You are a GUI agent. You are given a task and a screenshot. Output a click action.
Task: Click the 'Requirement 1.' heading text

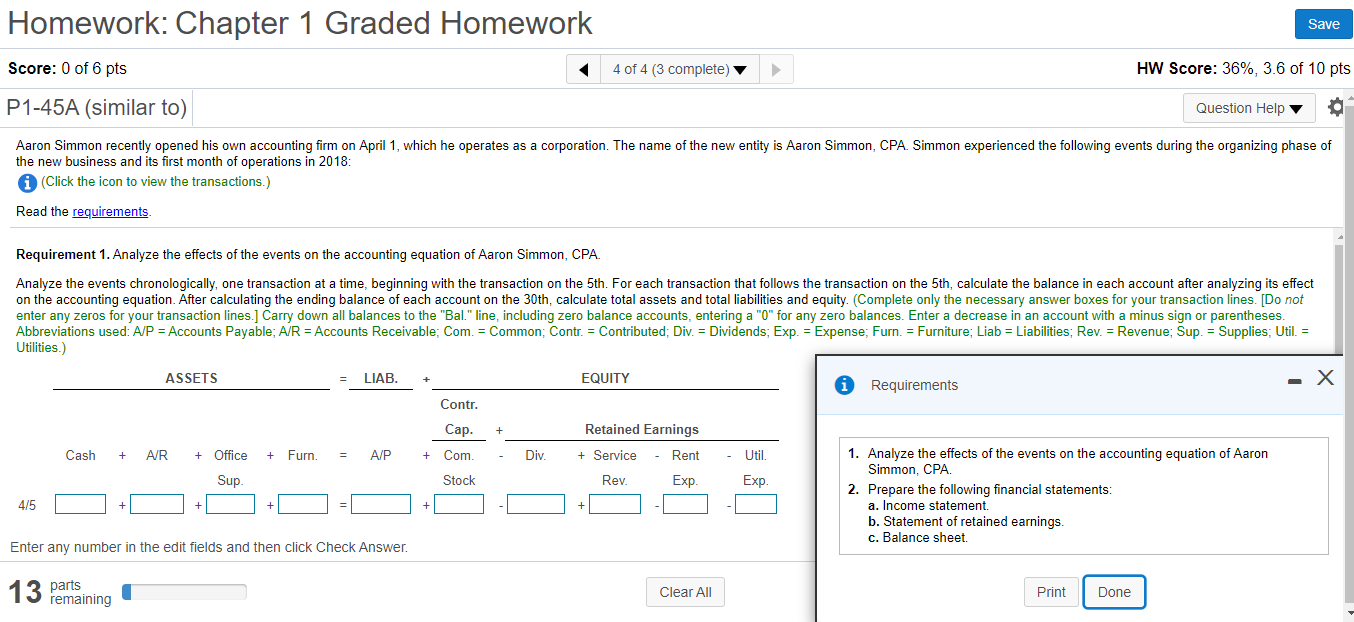click(63, 254)
